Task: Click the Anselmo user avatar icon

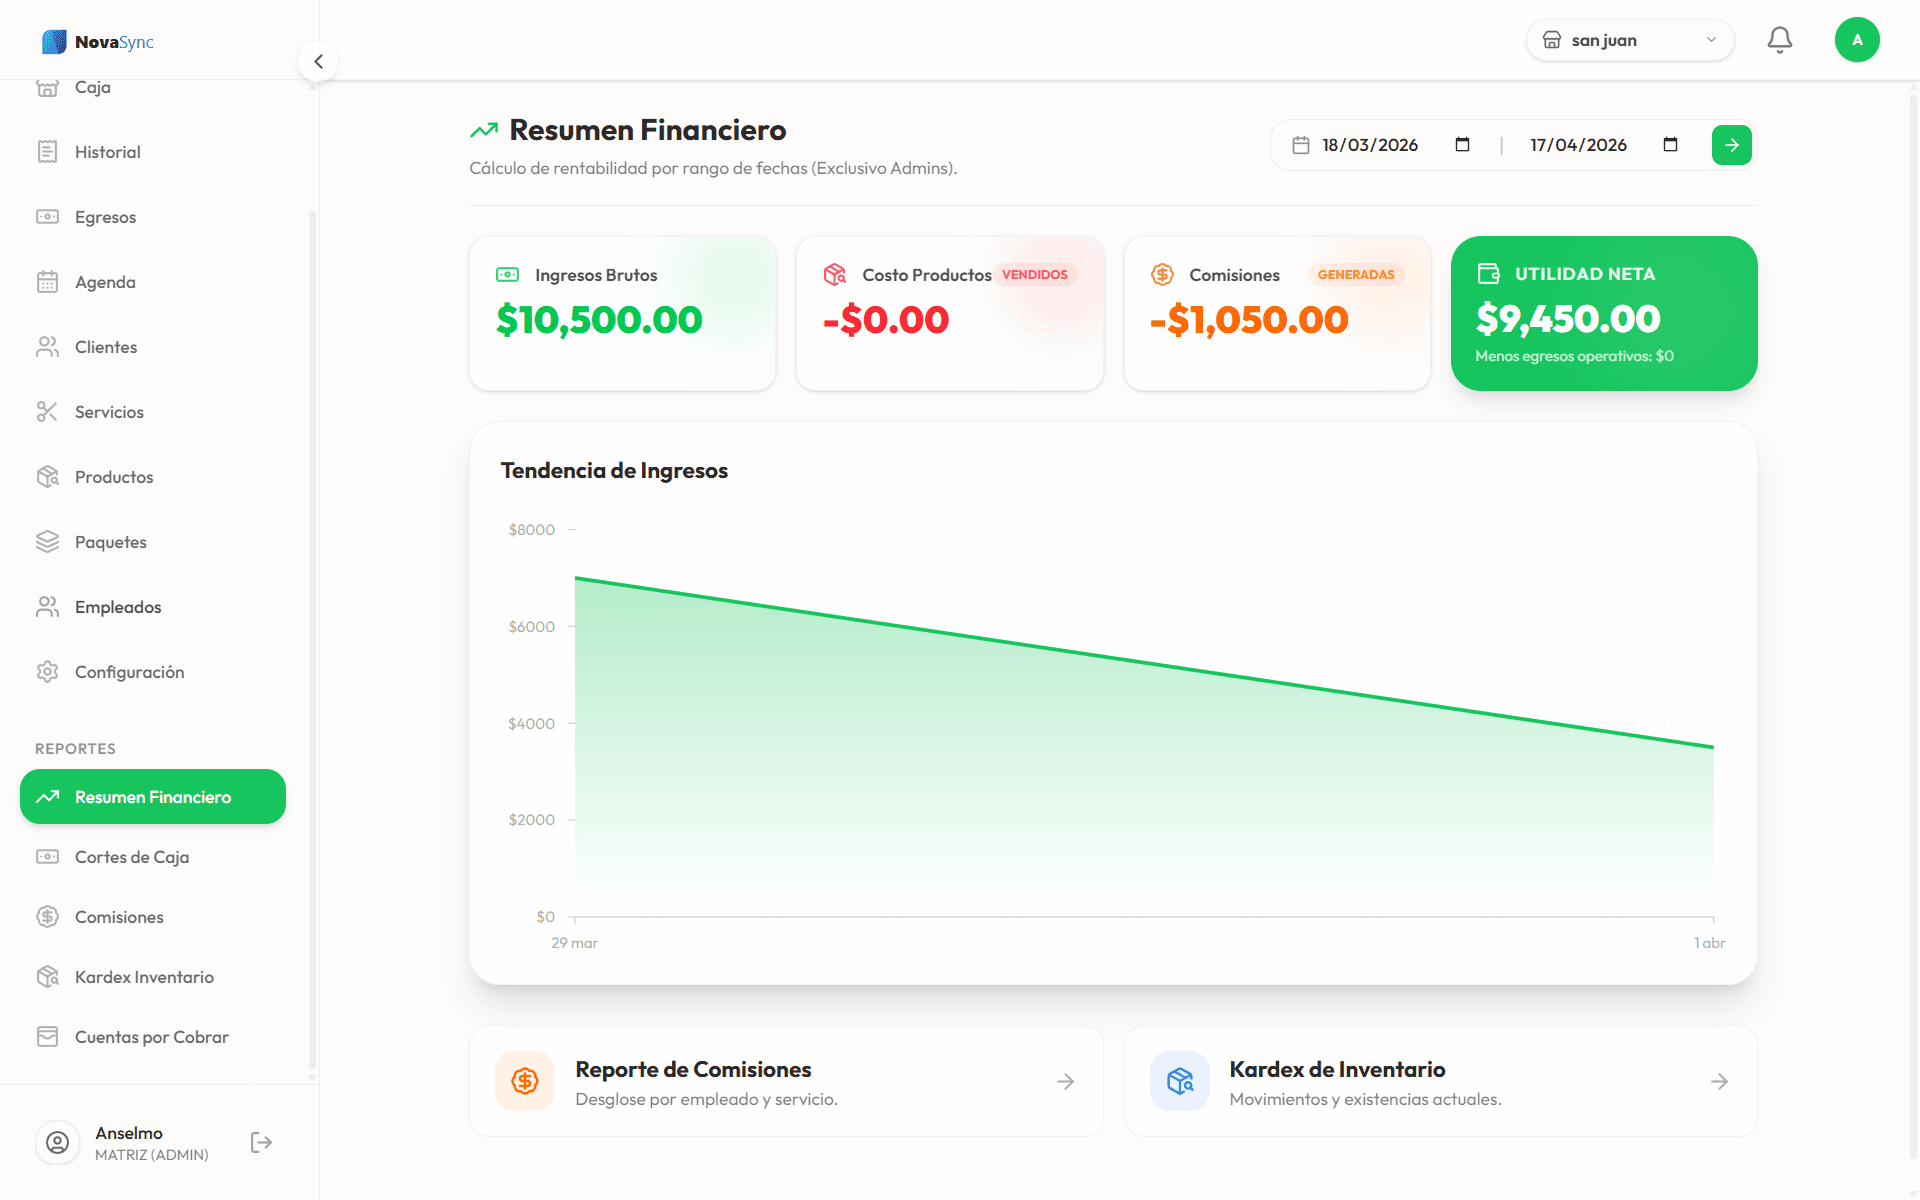Action: click(58, 1143)
